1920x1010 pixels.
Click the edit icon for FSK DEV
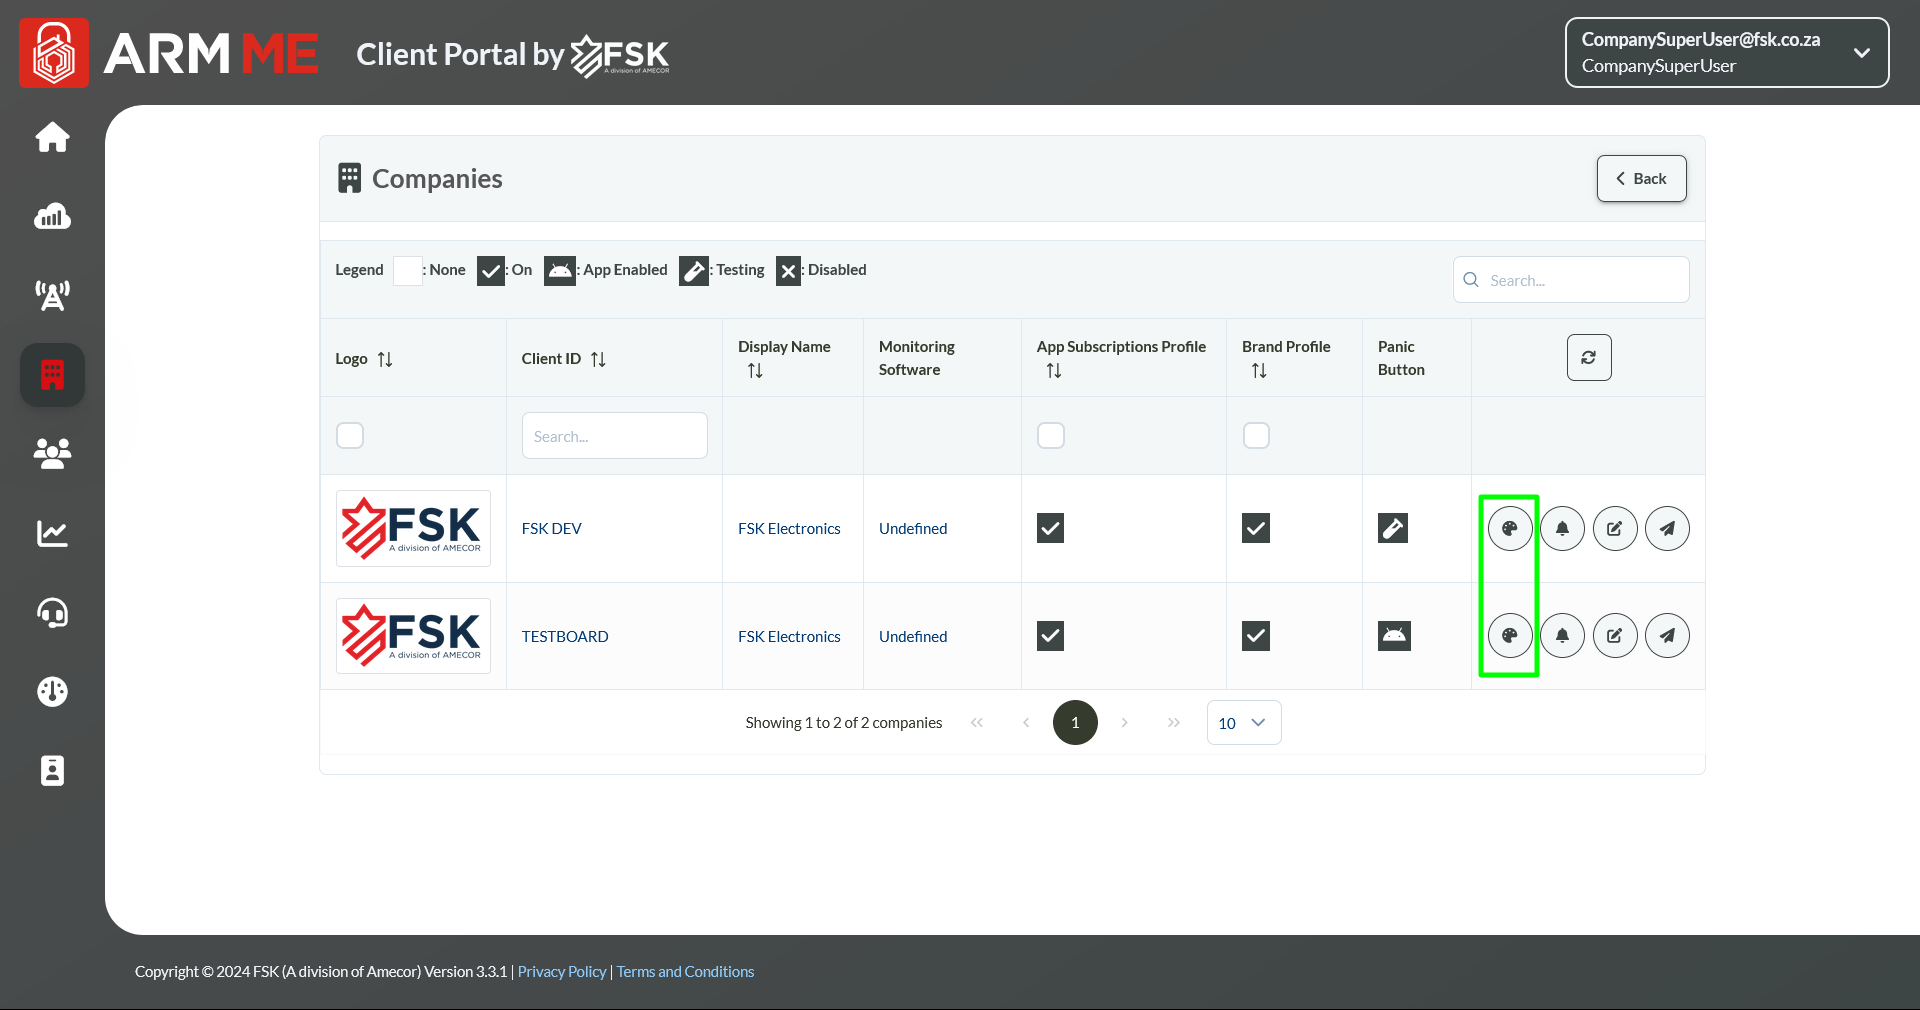point(1614,528)
